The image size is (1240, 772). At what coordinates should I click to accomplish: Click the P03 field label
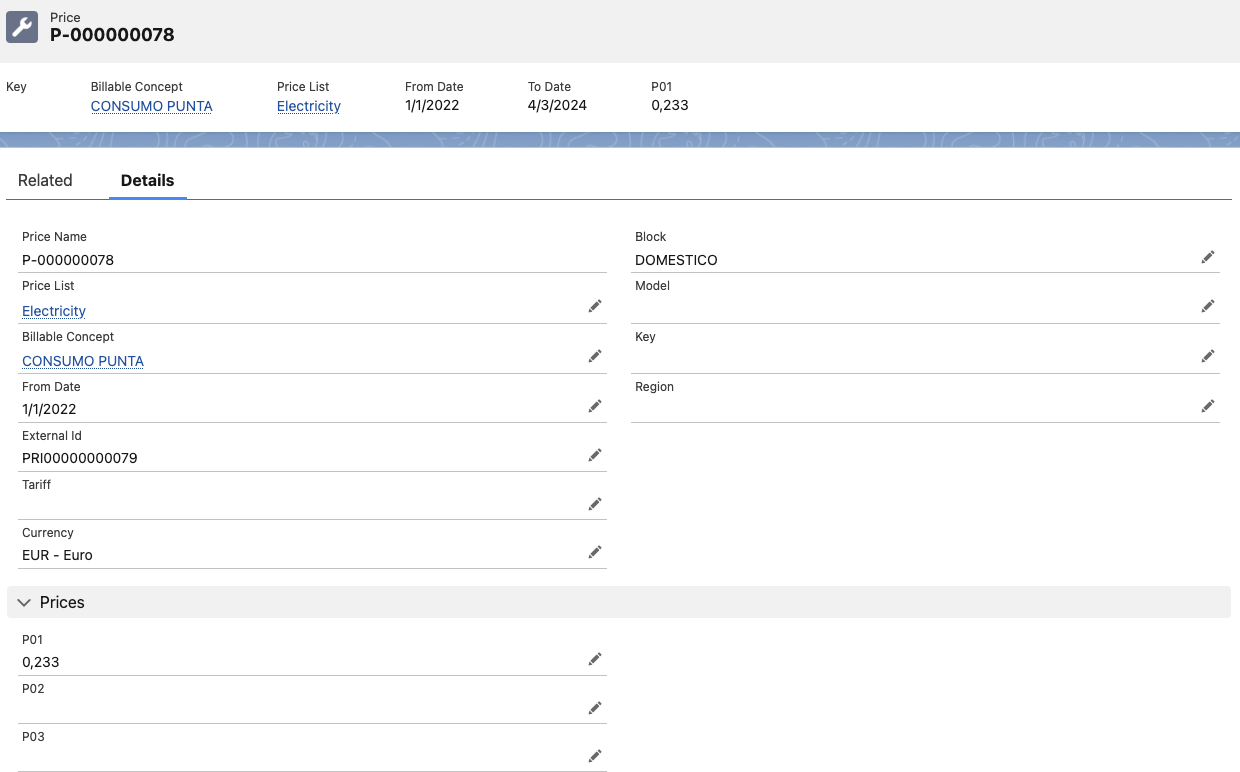[x=33, y=737]
